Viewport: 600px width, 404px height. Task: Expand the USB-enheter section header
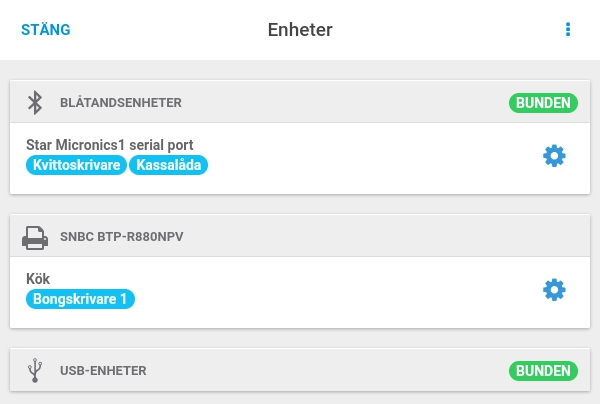[x=300, y=370]
